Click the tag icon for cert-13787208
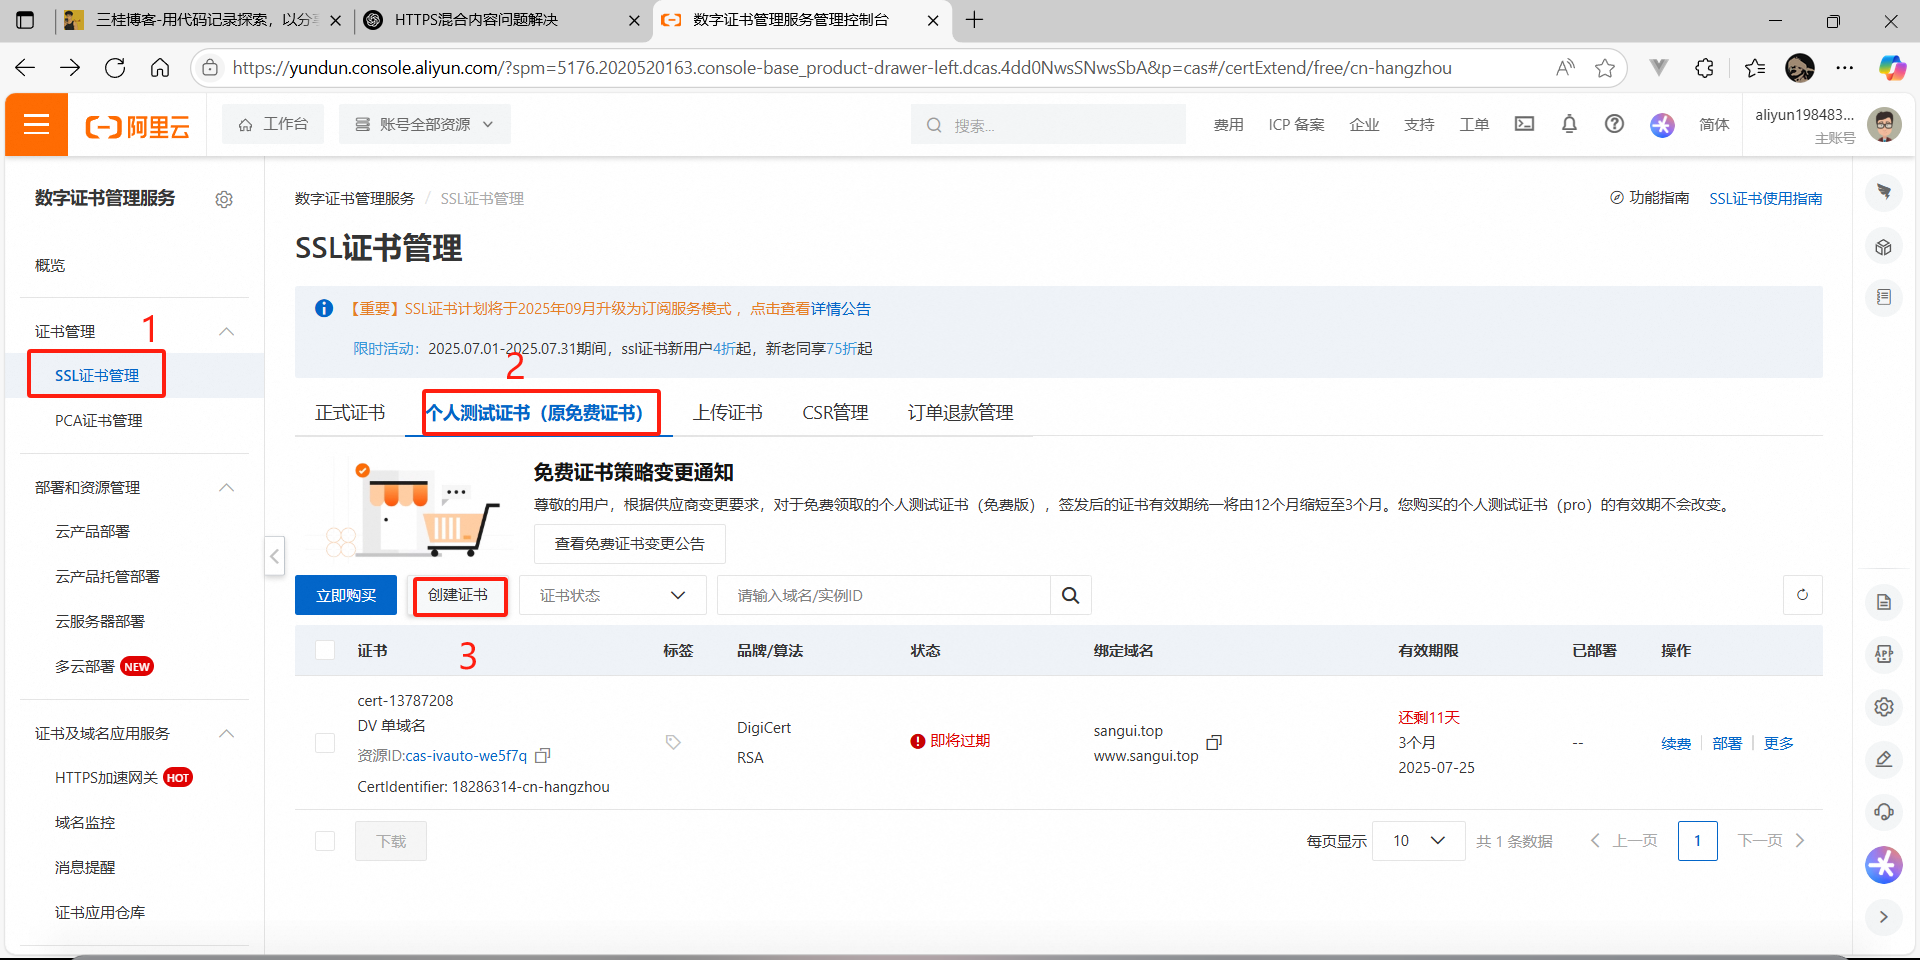Screen dimensions: 1920x960 pyautogui.click(x=673, y=742)
